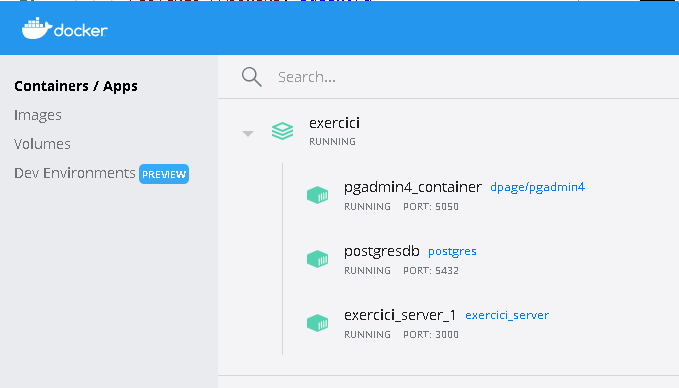
Task: Open Containers / Apps section
Action: (76, 86)
